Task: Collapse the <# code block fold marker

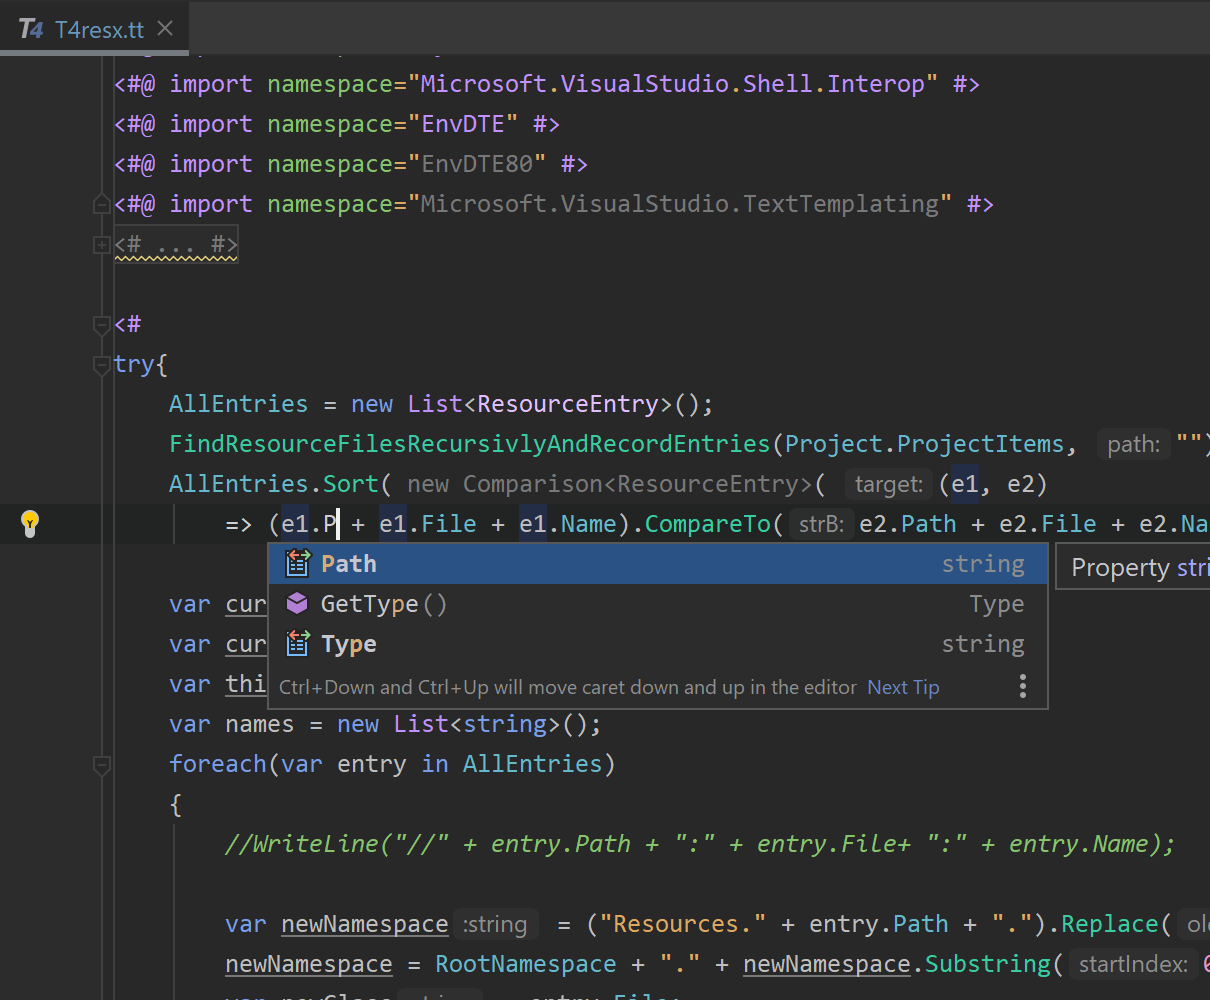Action: pos(101,325)
